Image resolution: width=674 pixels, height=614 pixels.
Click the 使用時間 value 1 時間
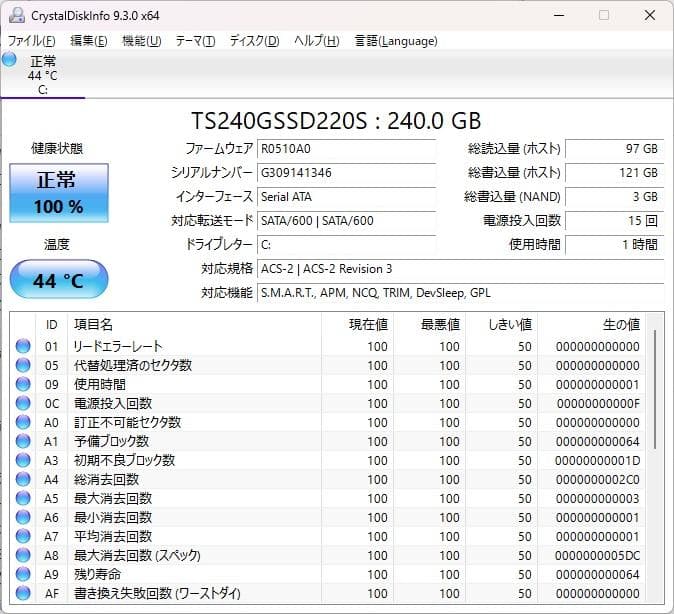pos(615,245)
